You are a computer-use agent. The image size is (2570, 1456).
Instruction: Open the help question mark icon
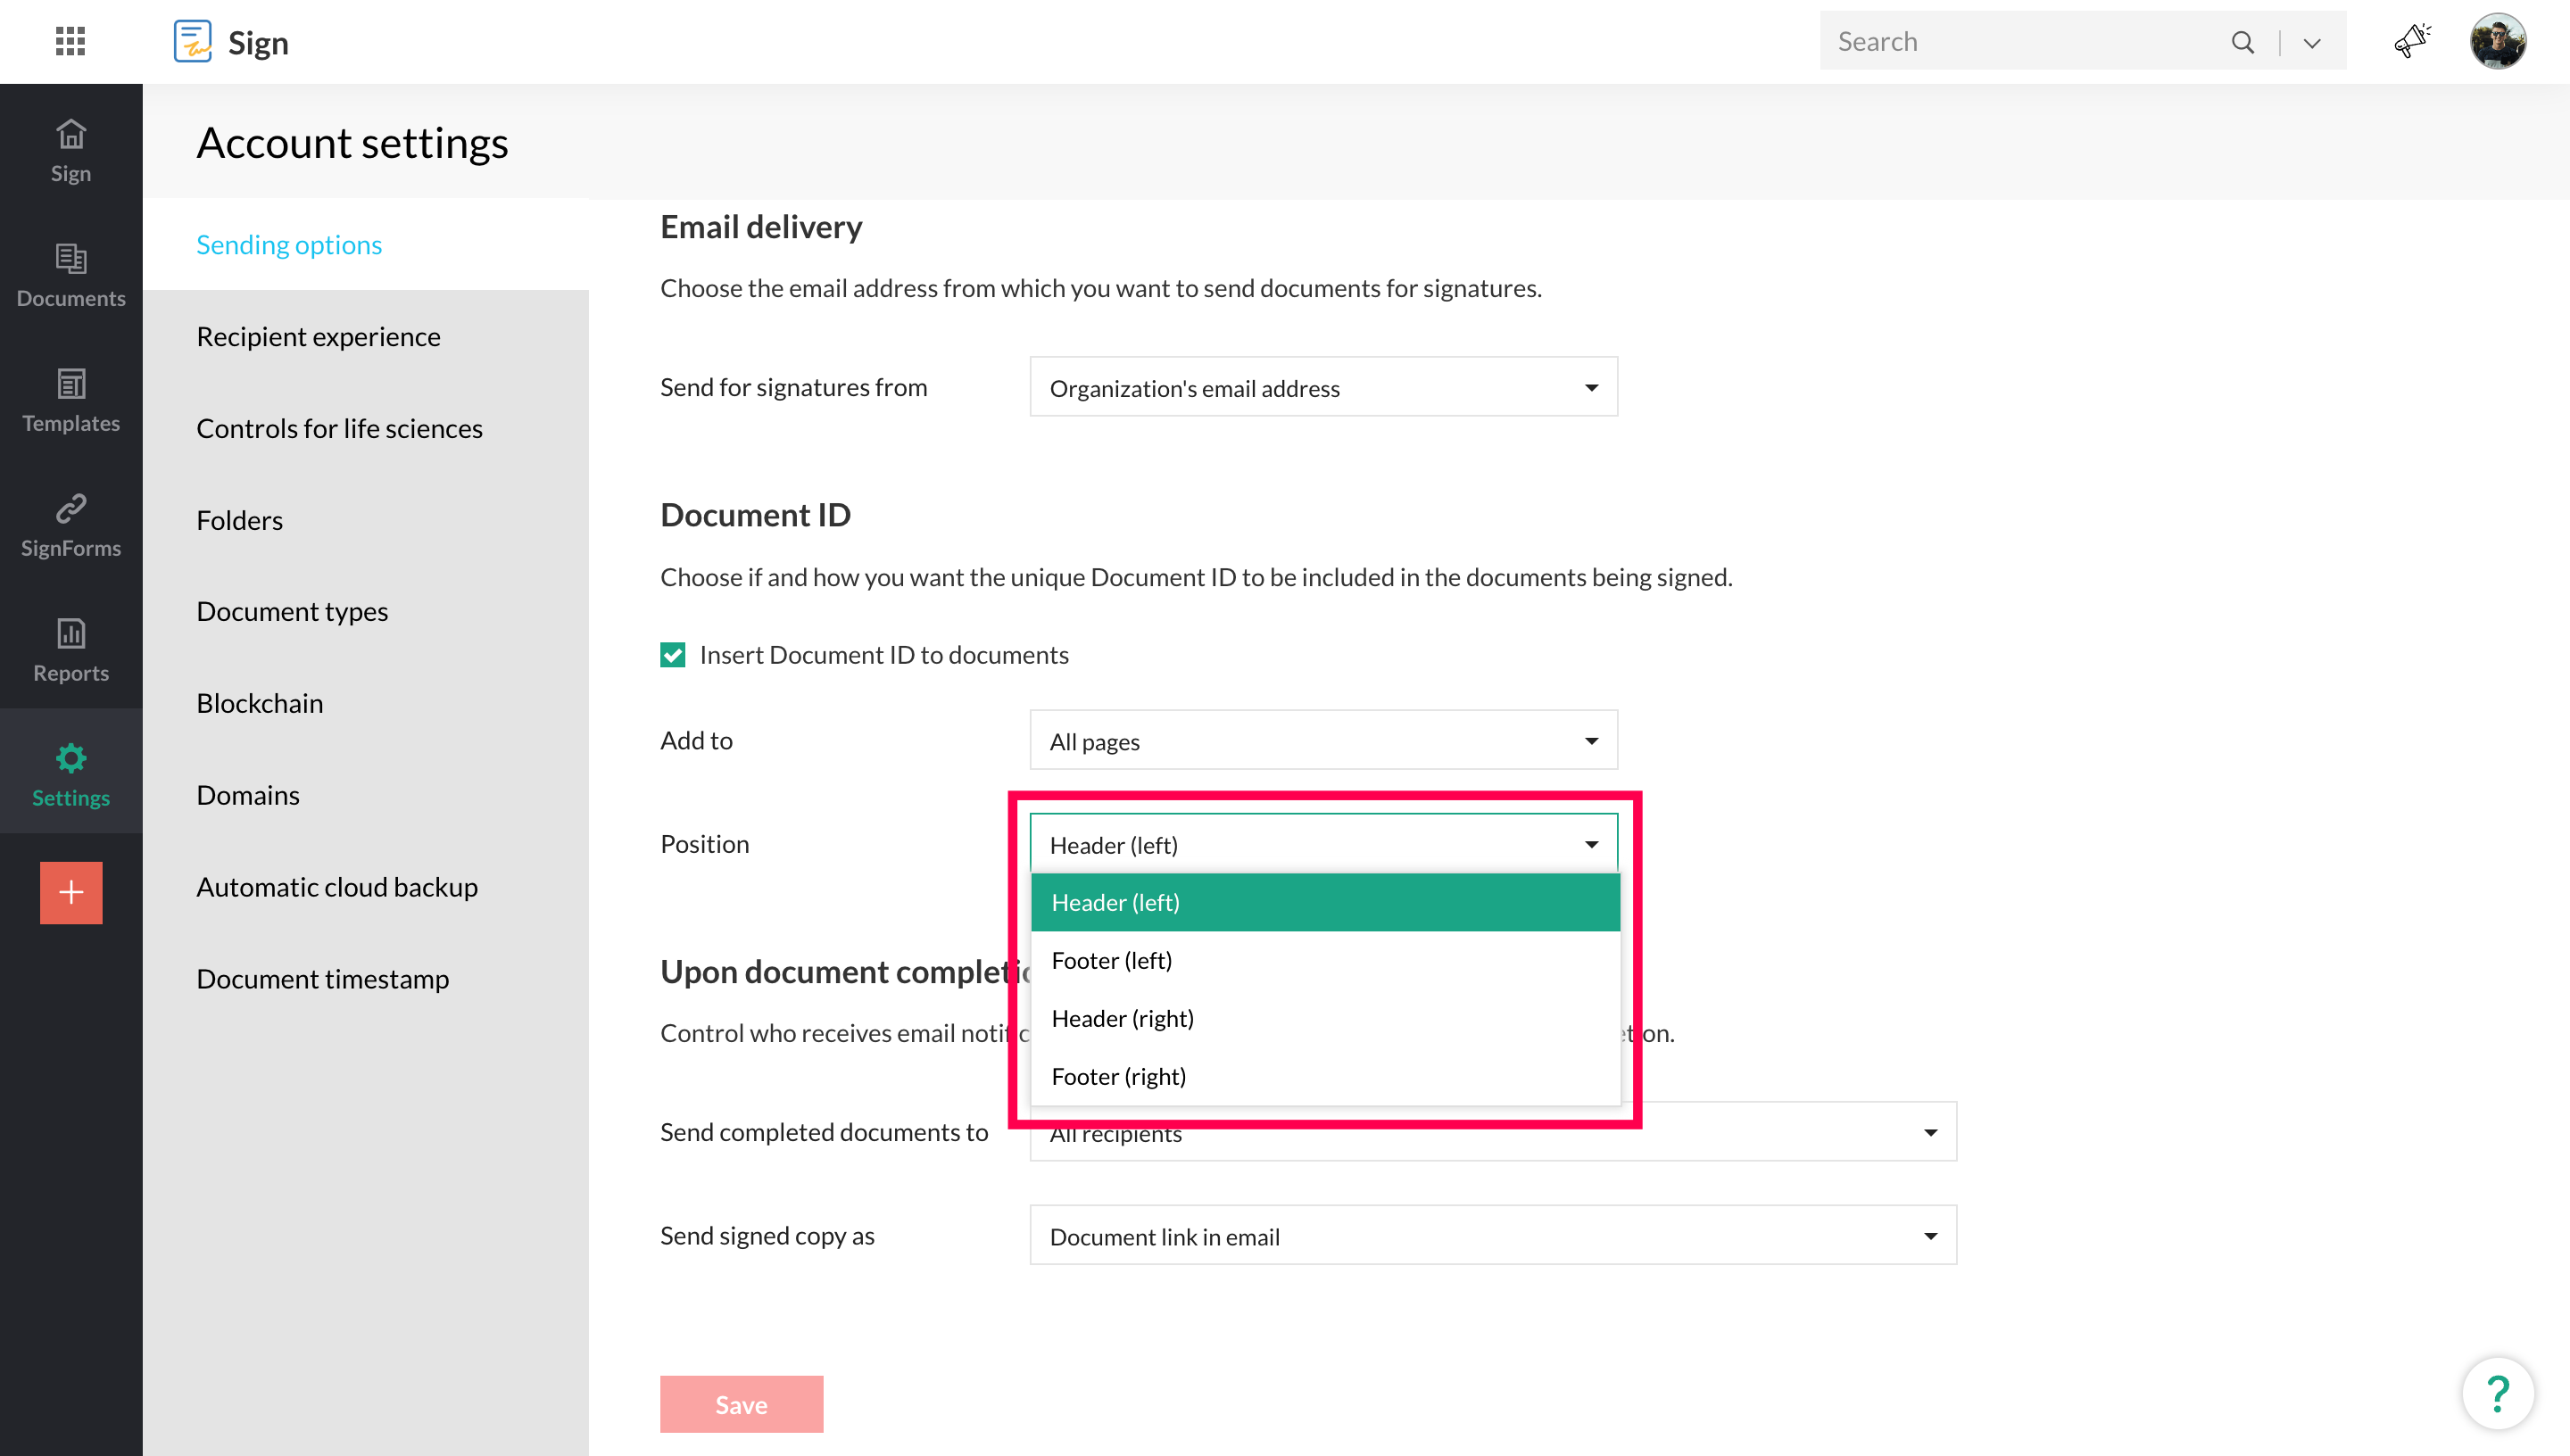click(2497, 1393)
